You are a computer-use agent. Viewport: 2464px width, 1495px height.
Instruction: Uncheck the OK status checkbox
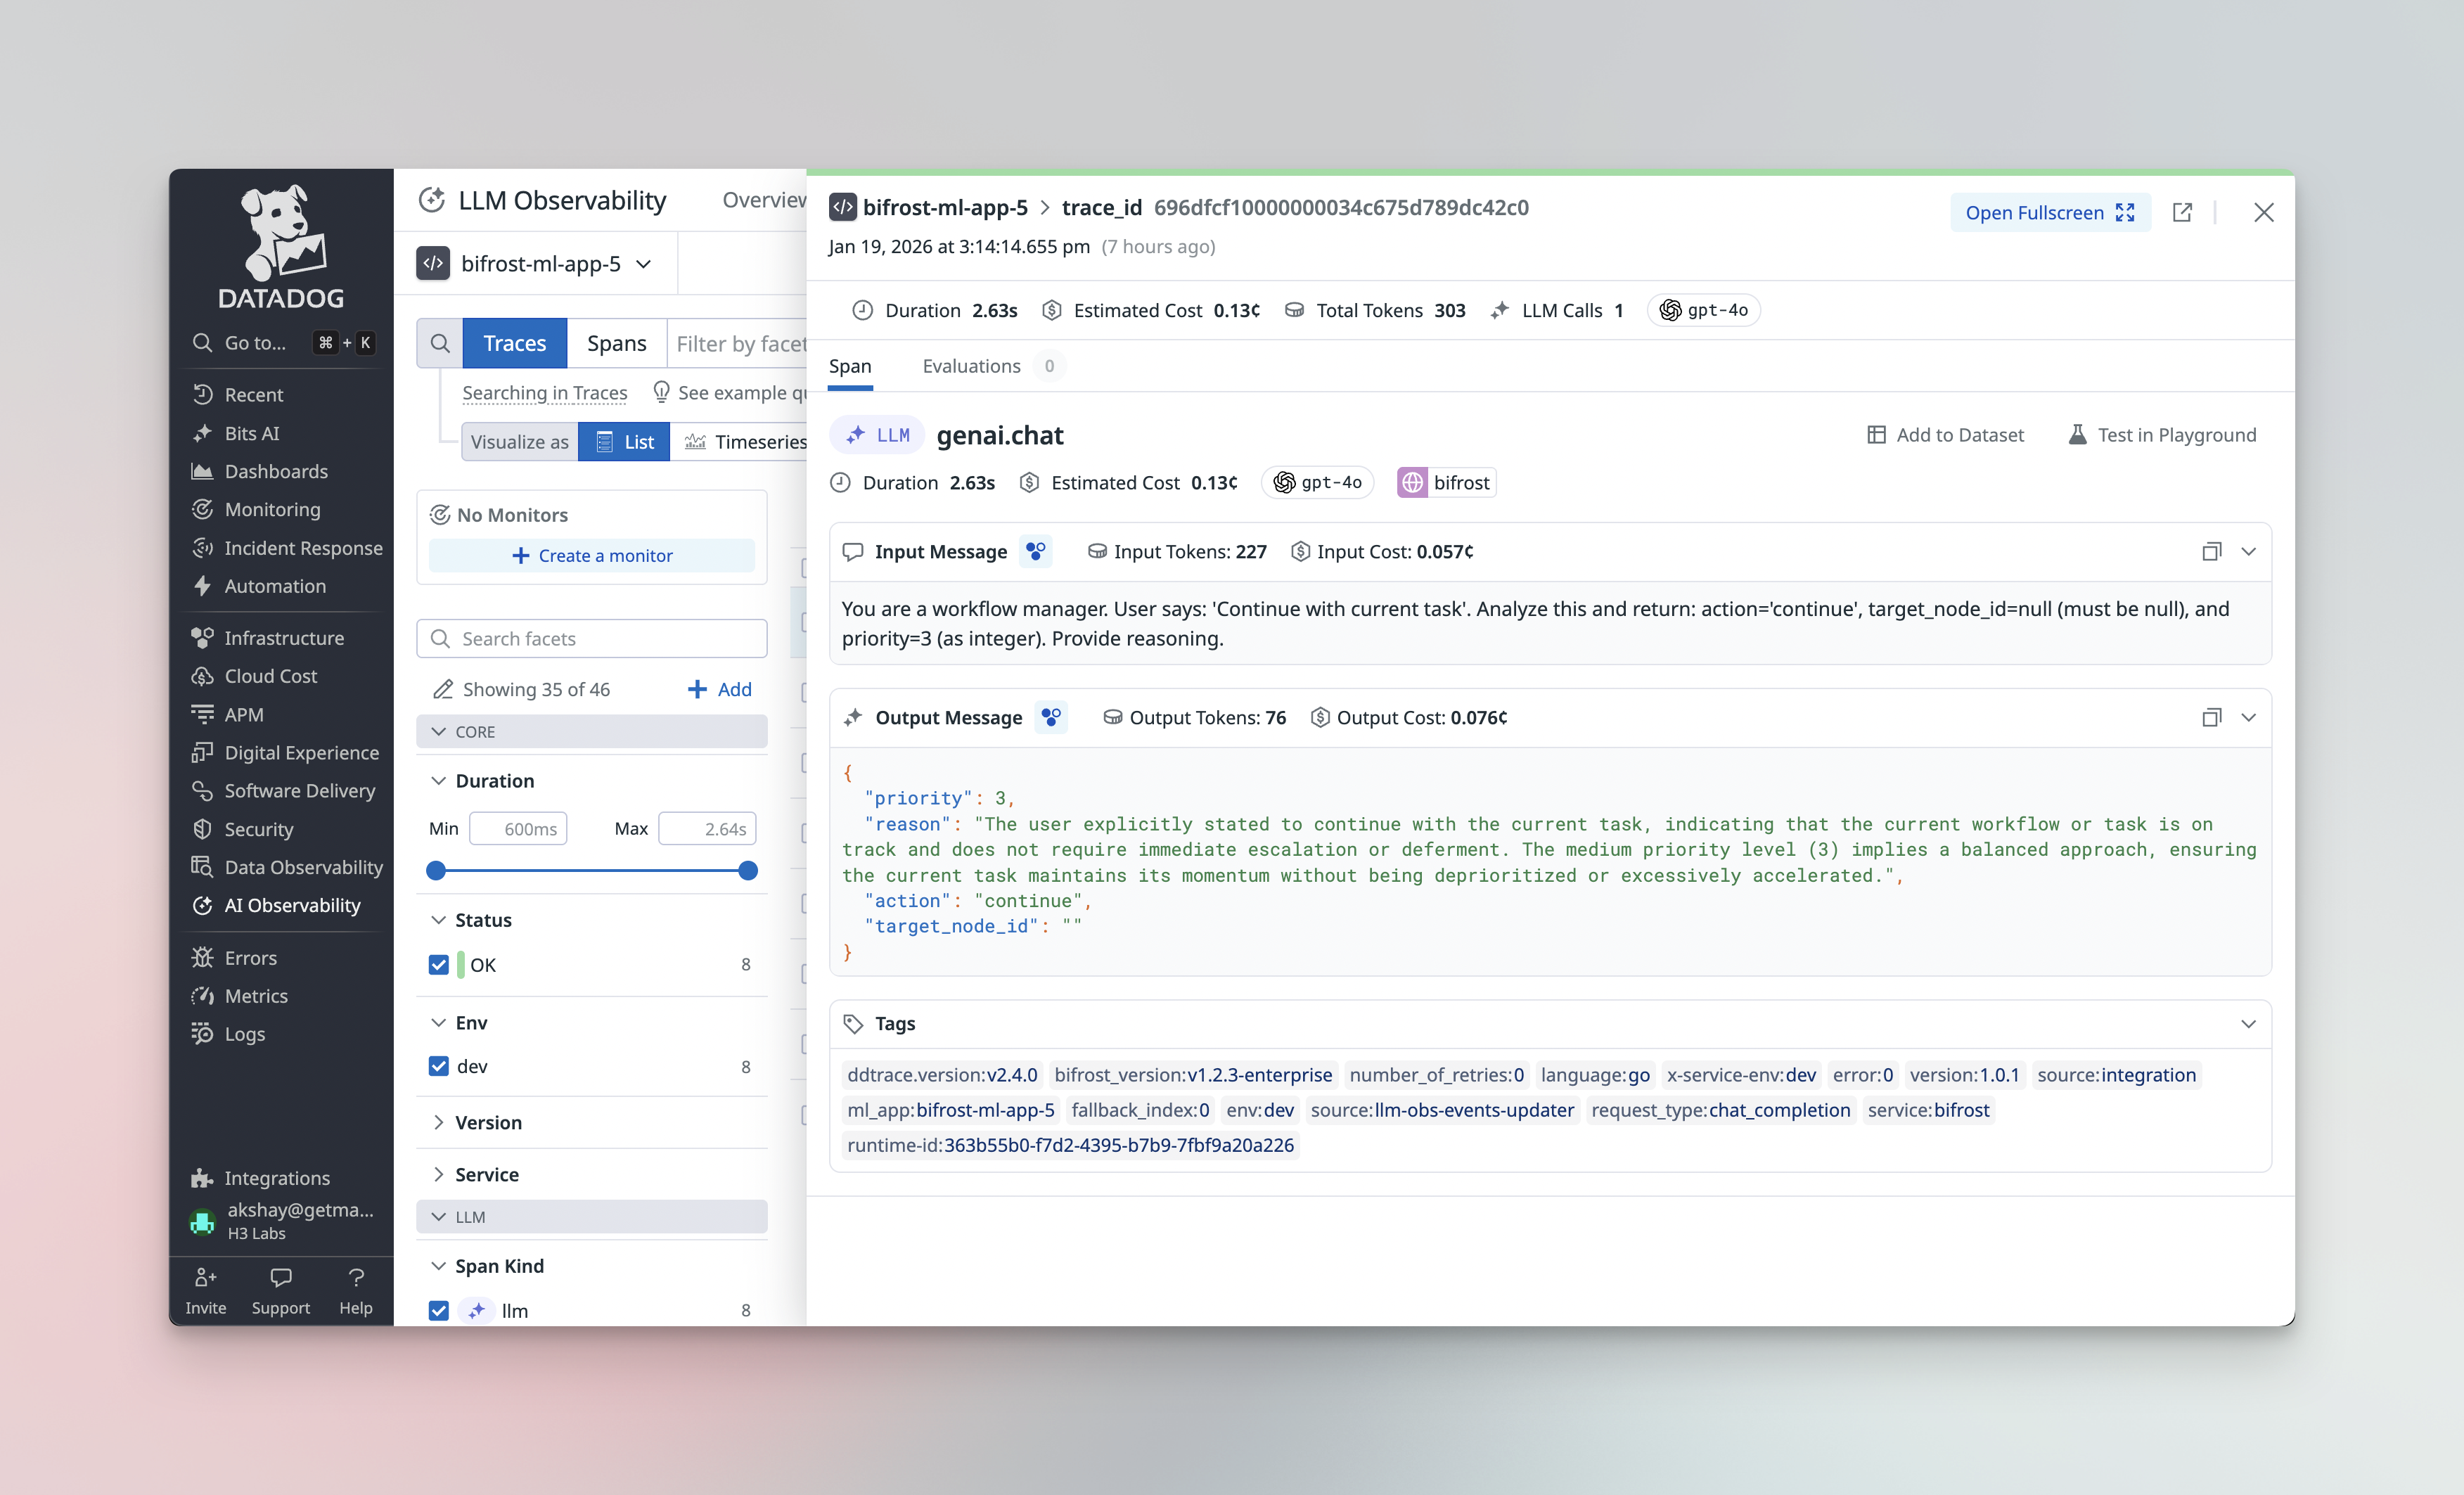click(438, 965)
